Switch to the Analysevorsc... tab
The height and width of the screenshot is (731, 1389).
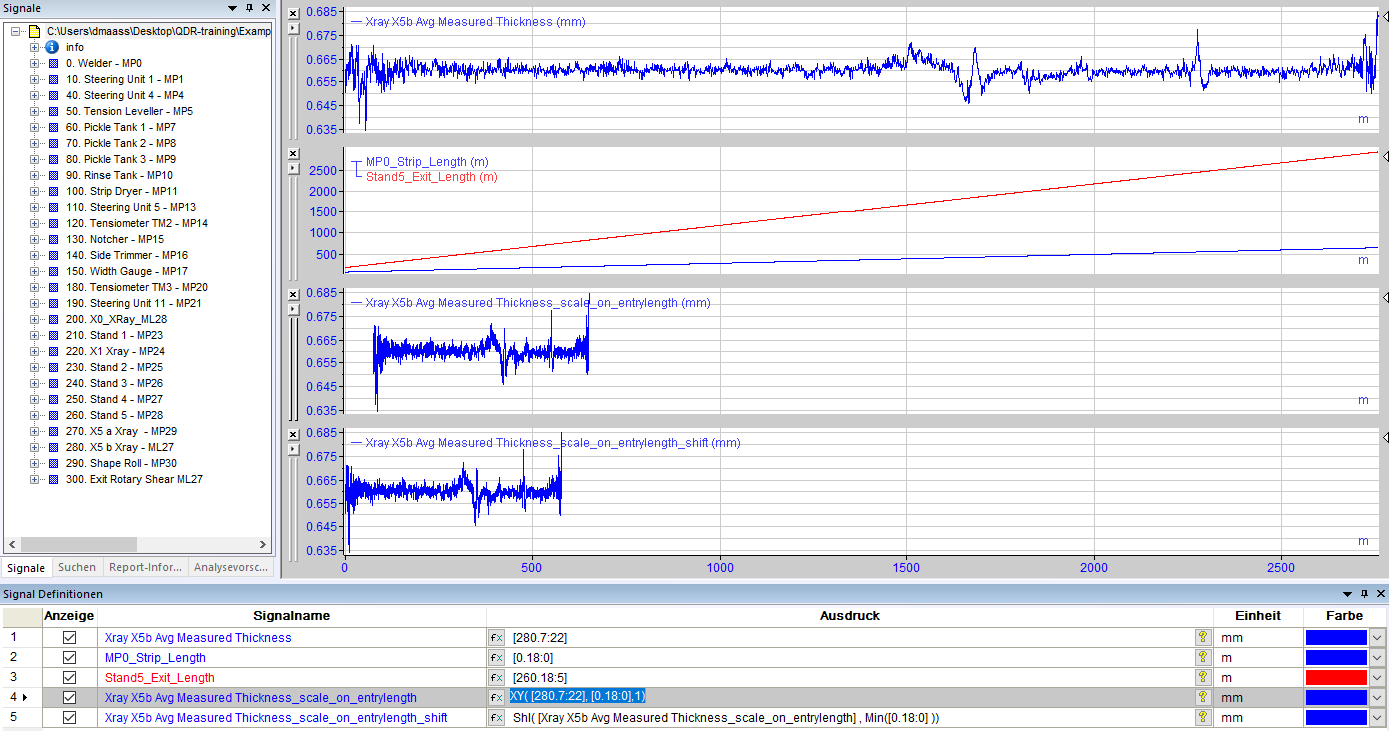231,567
